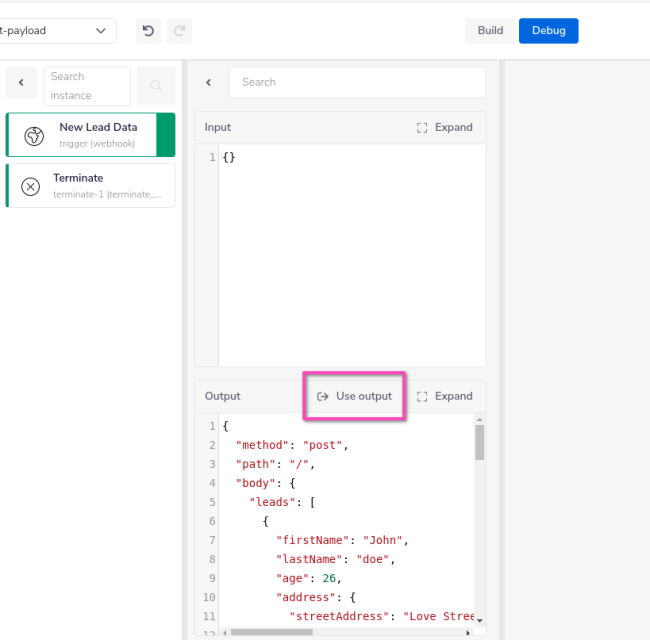
Task: Click the Output vertical scrollbar
Action: coord(479,442)
